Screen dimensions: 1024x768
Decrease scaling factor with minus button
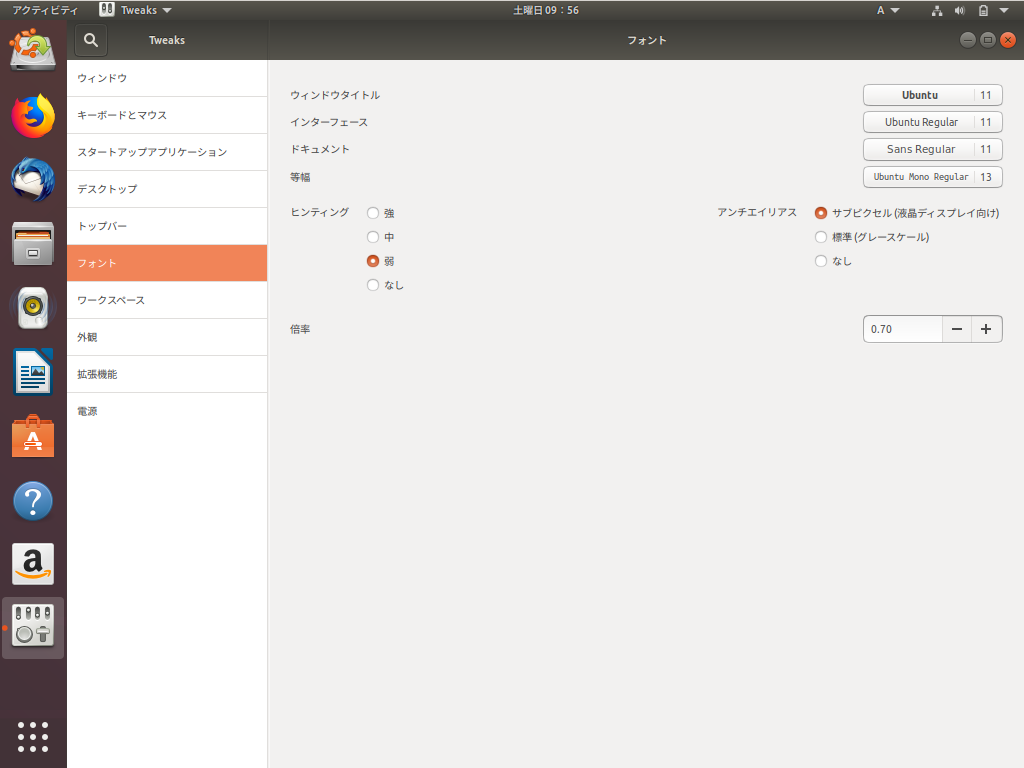[957, 329]
